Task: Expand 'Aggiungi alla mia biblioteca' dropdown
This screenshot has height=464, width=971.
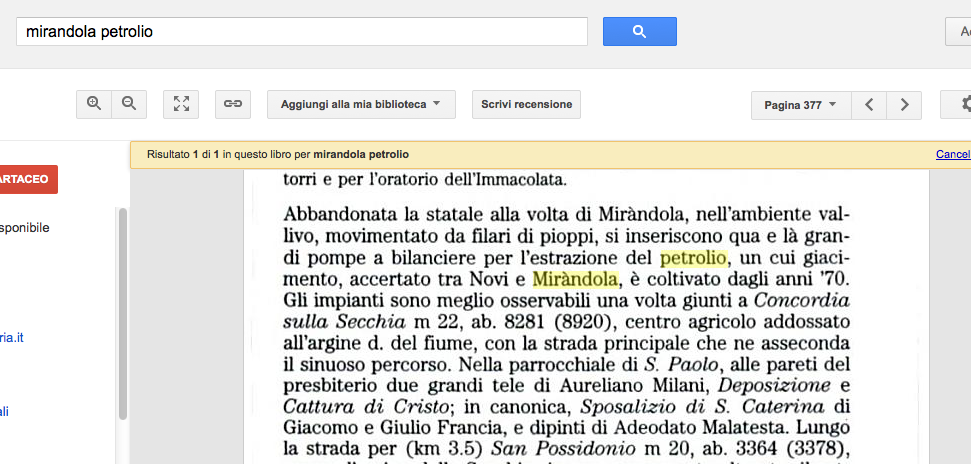Action: pyautogui.click(x=361, y=104)
